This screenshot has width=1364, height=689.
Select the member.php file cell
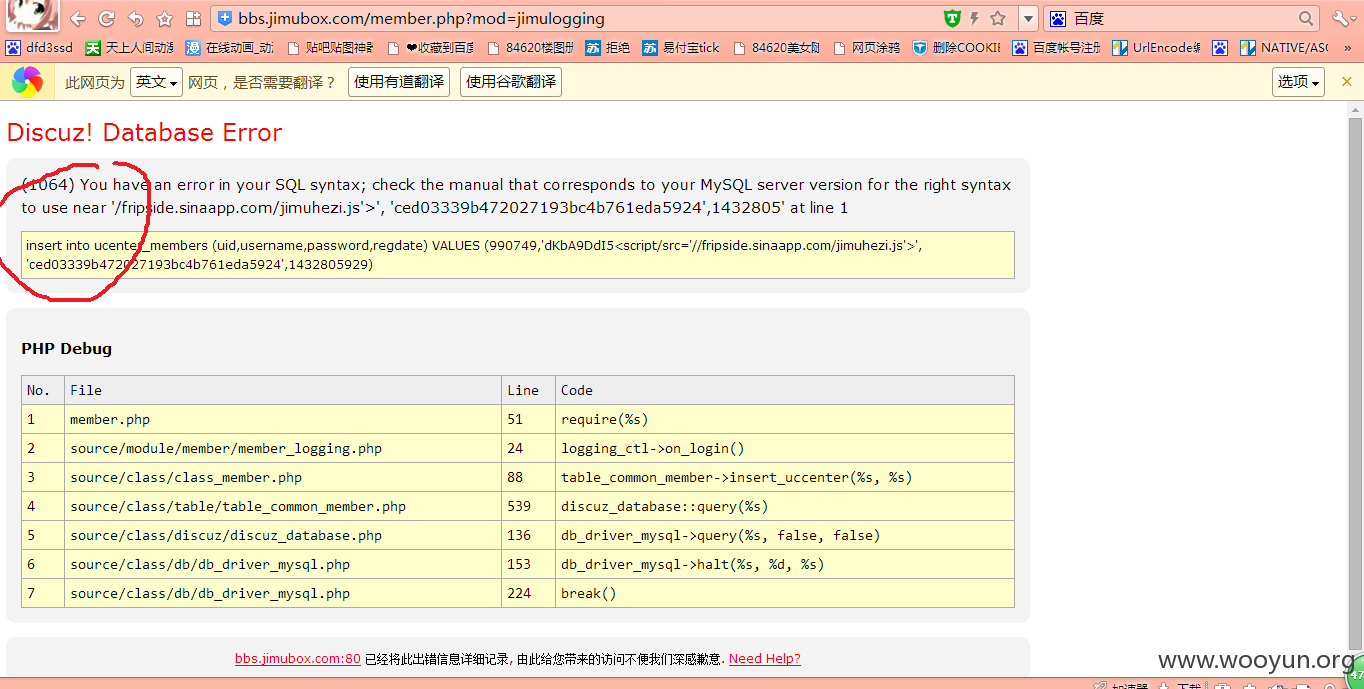284,419
